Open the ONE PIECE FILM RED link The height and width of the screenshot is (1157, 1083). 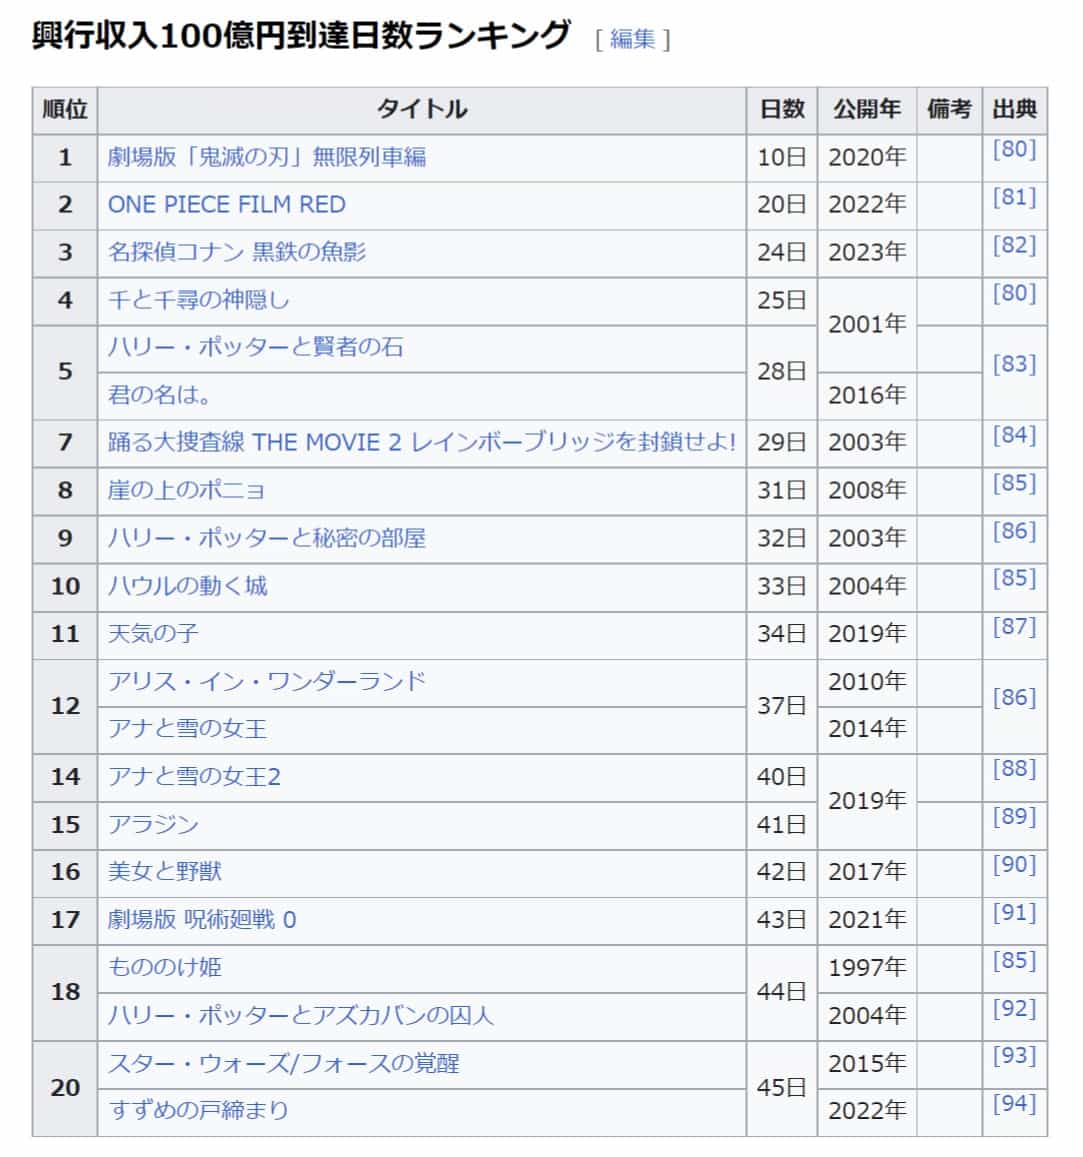(x=226, y=205)
